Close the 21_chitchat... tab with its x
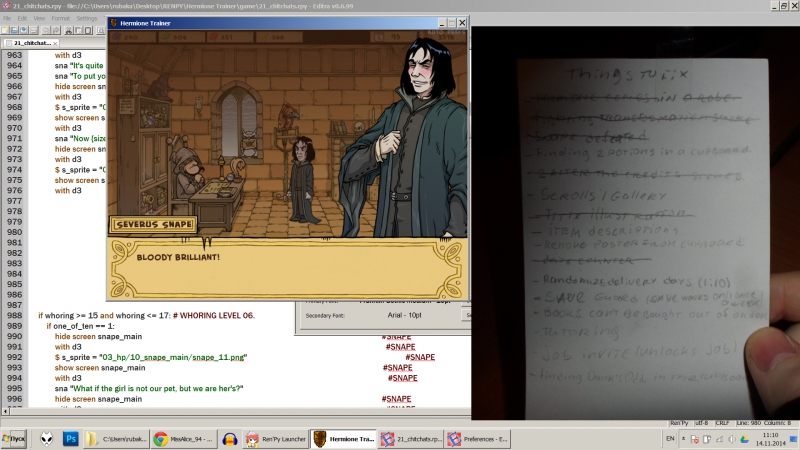The image size is (800, 450). point(55,44)
